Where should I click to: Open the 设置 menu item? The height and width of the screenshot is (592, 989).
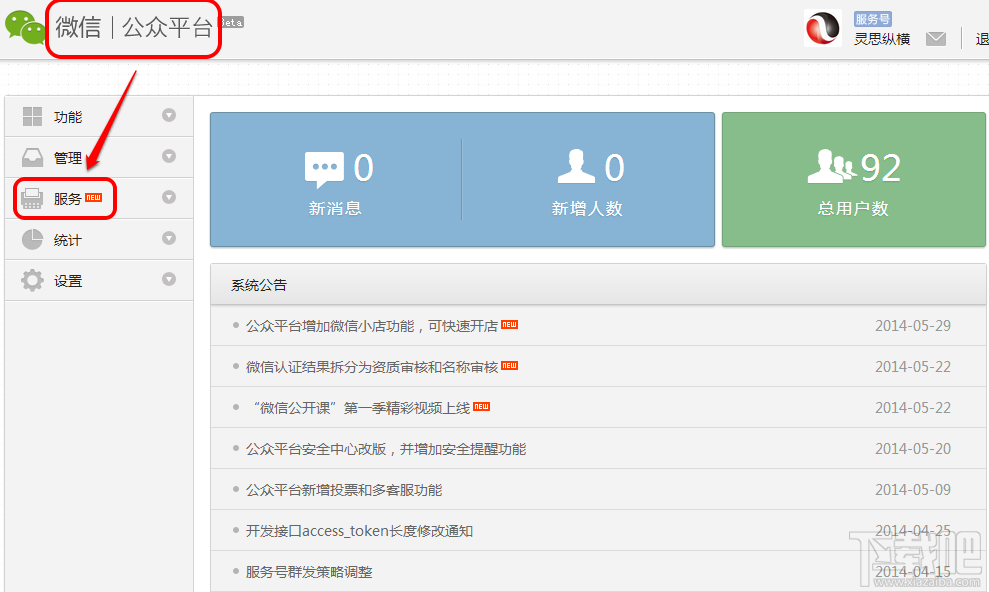click(99, 281)
